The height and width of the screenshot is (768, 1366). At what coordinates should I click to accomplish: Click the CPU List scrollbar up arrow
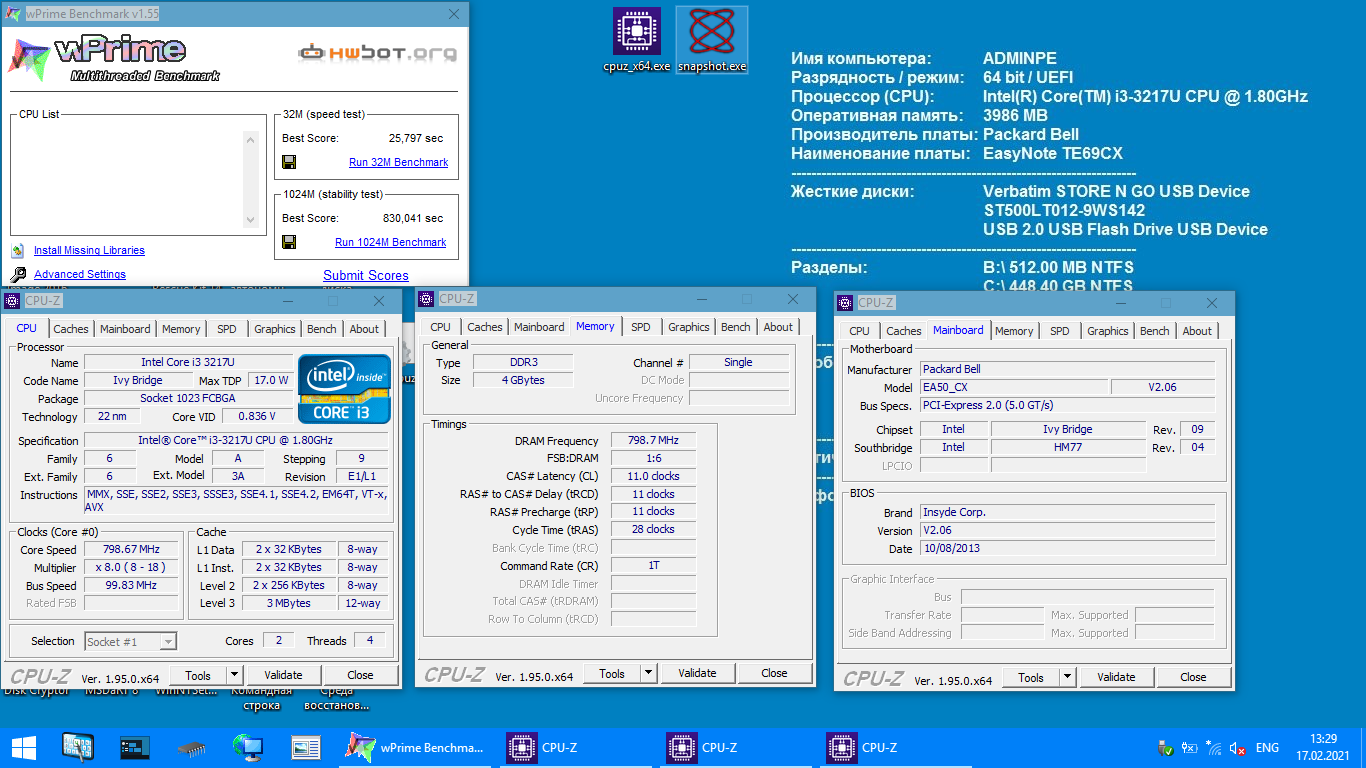(x=250, y=138)
